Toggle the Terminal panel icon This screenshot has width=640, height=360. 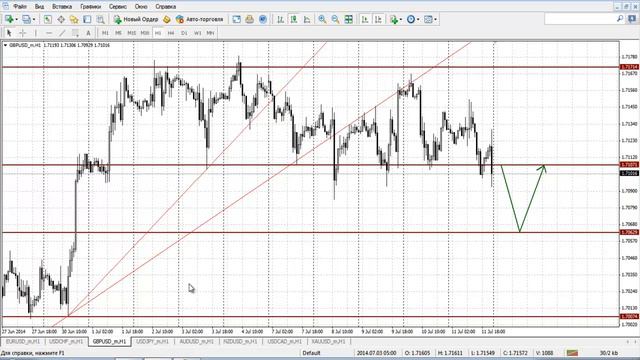tap(87, 19)
